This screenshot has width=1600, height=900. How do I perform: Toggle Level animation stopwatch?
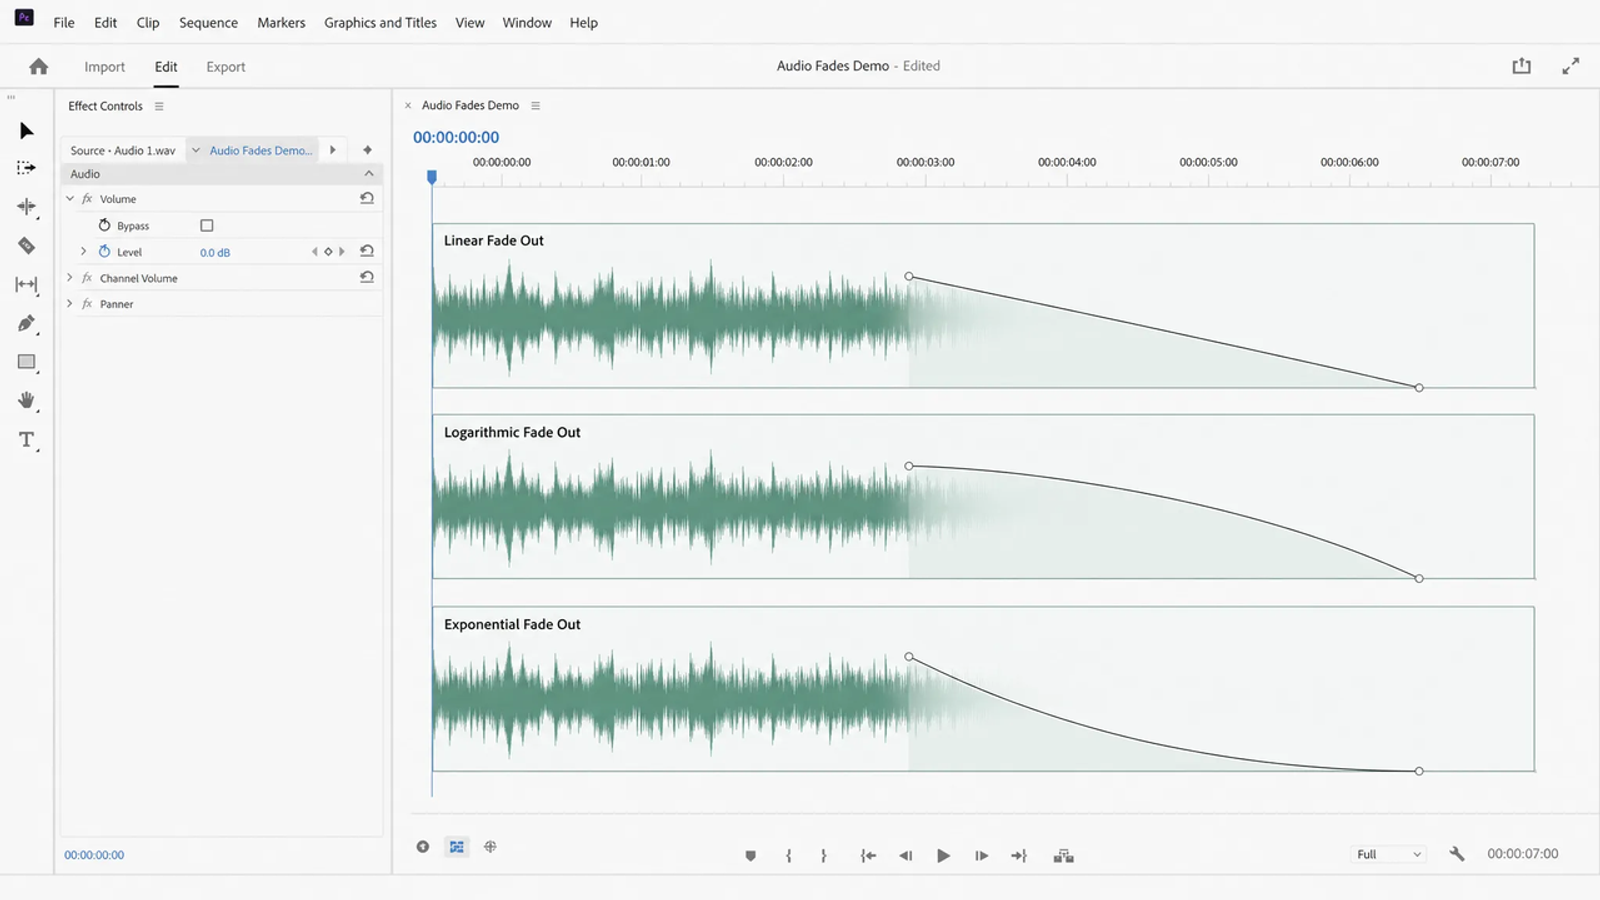pos(104,251)
